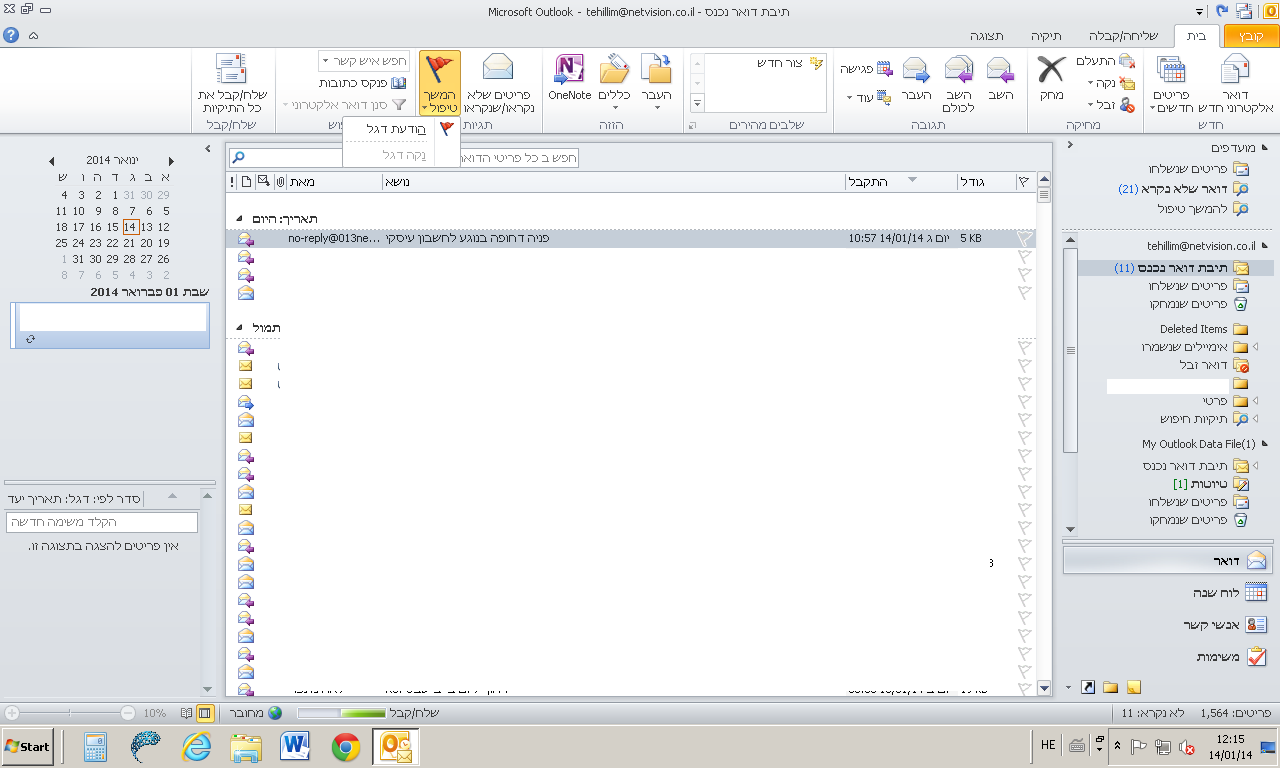Switch to Normal view in the status bar
1280x768 pixels.
(x=205, y=713)
